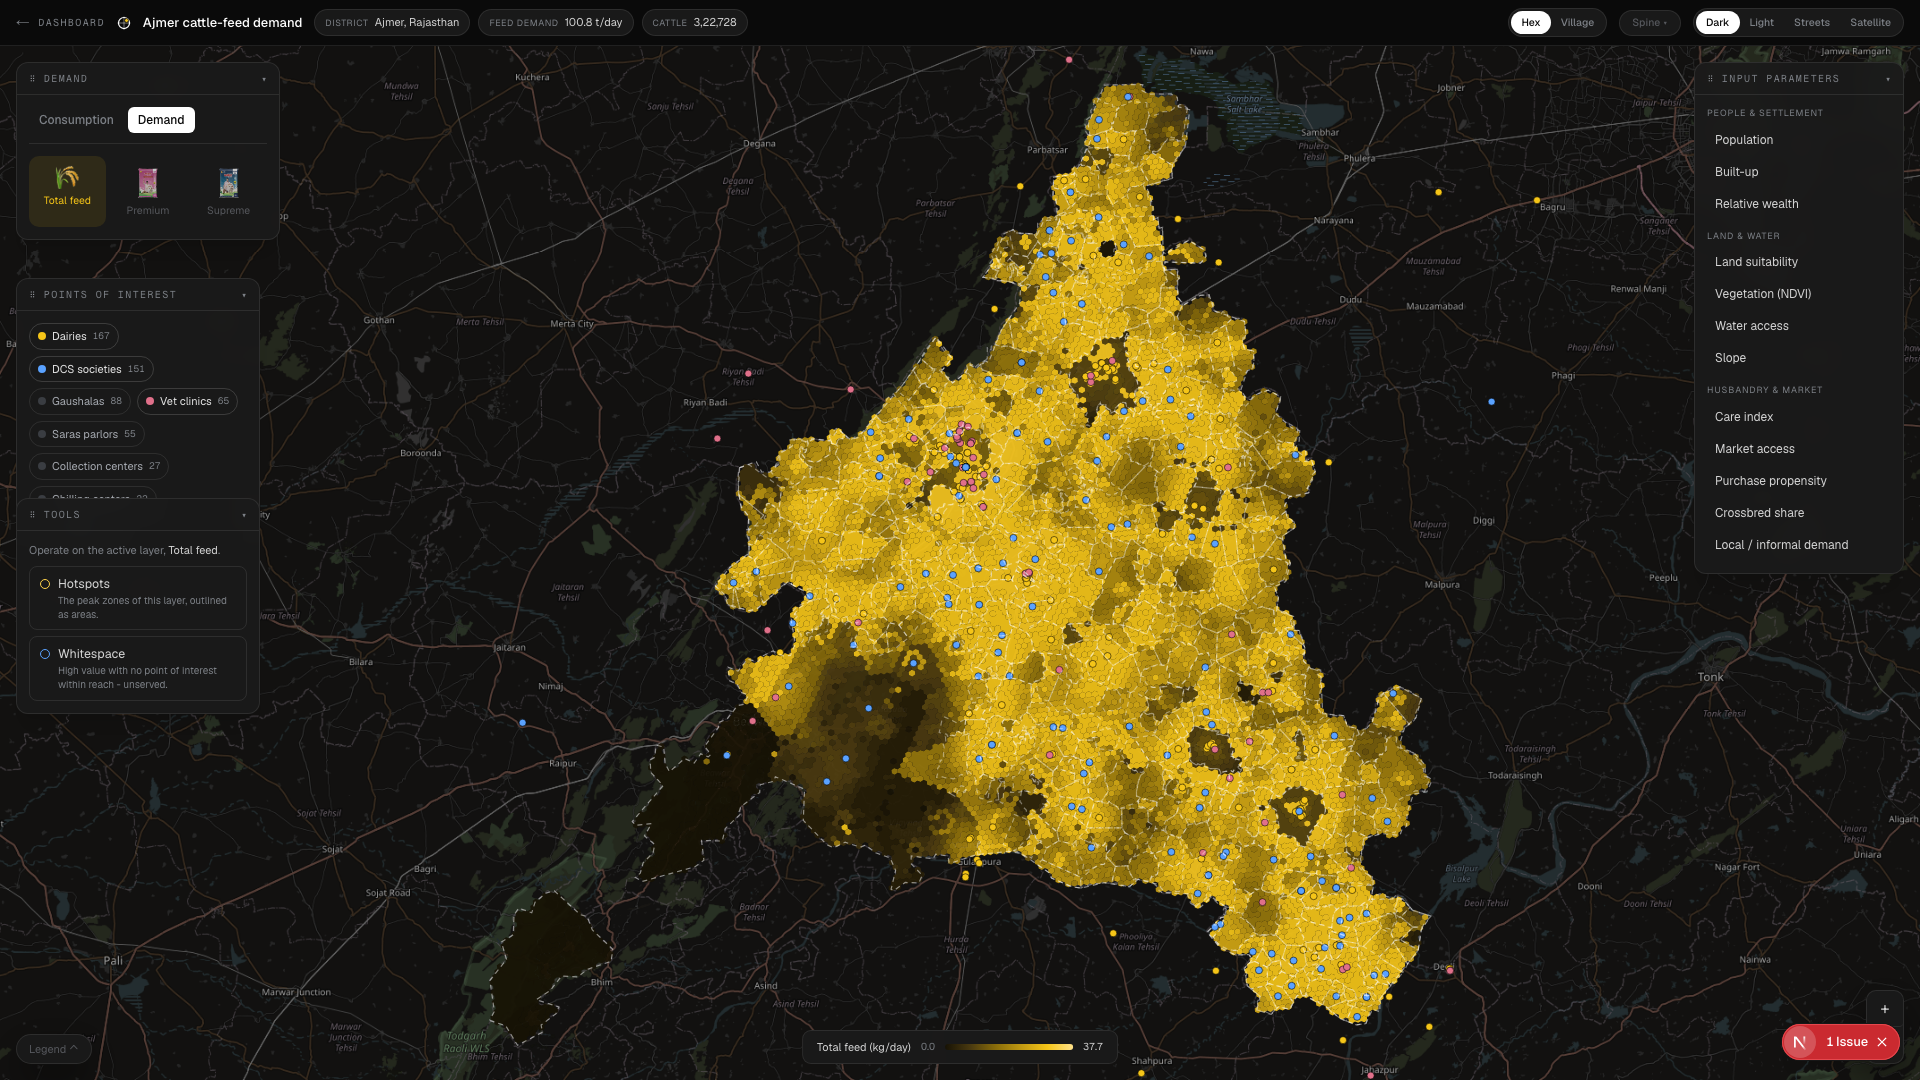1920x1080 pixels.
Task: Open the Built-up parameter
Action: (x=1799, y=172)
